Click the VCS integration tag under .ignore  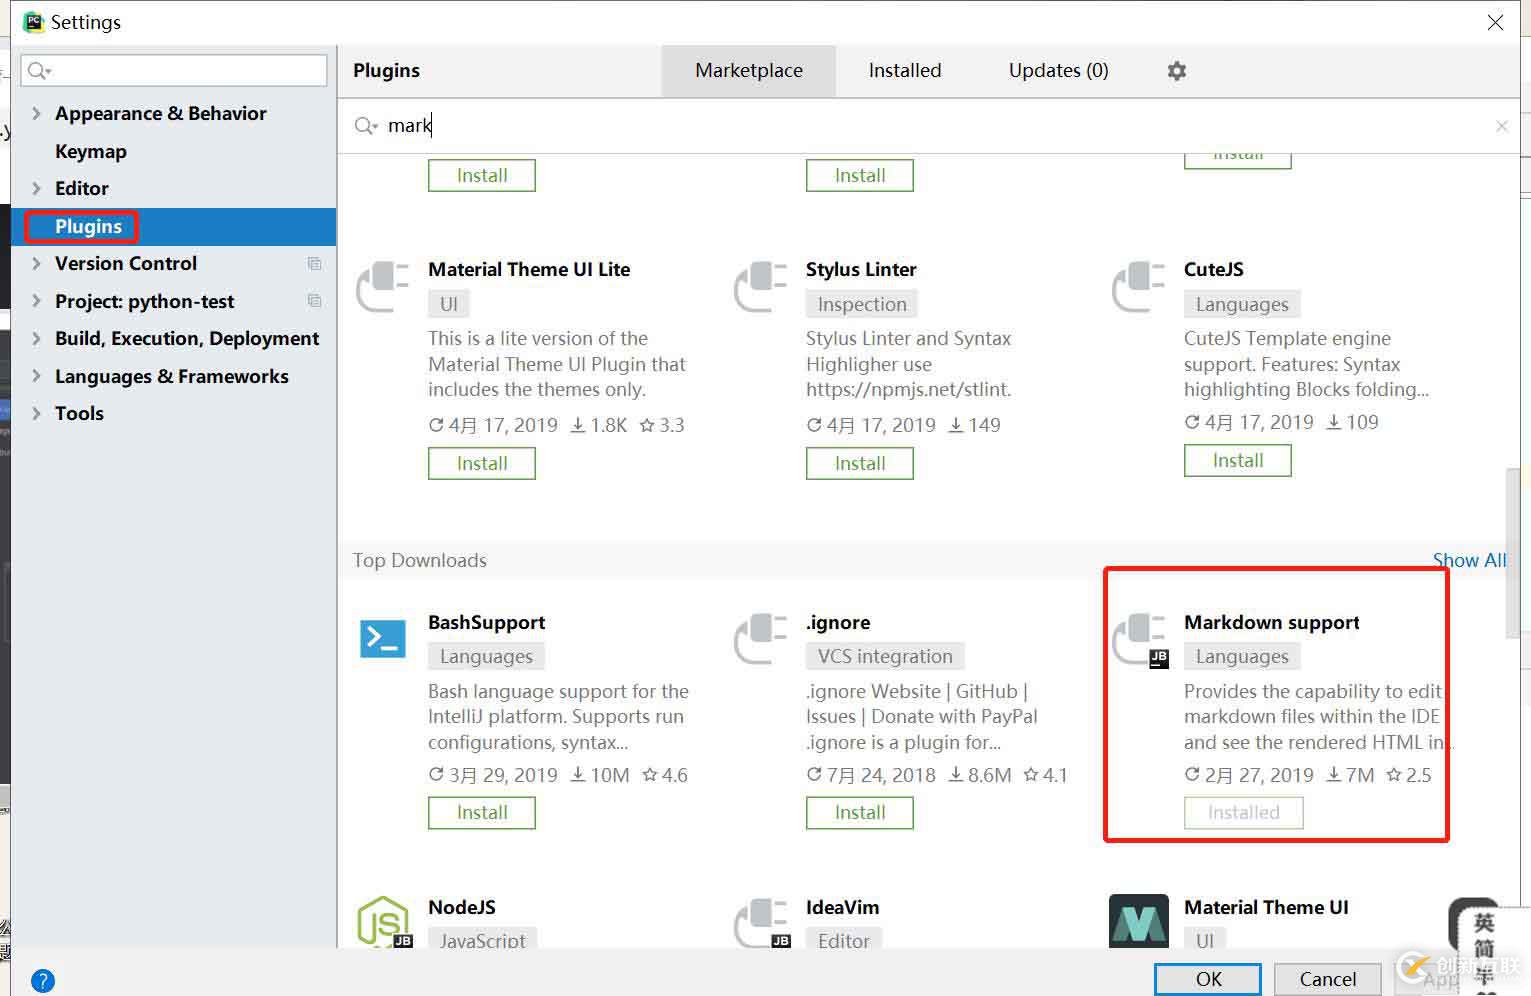point(885,656)
